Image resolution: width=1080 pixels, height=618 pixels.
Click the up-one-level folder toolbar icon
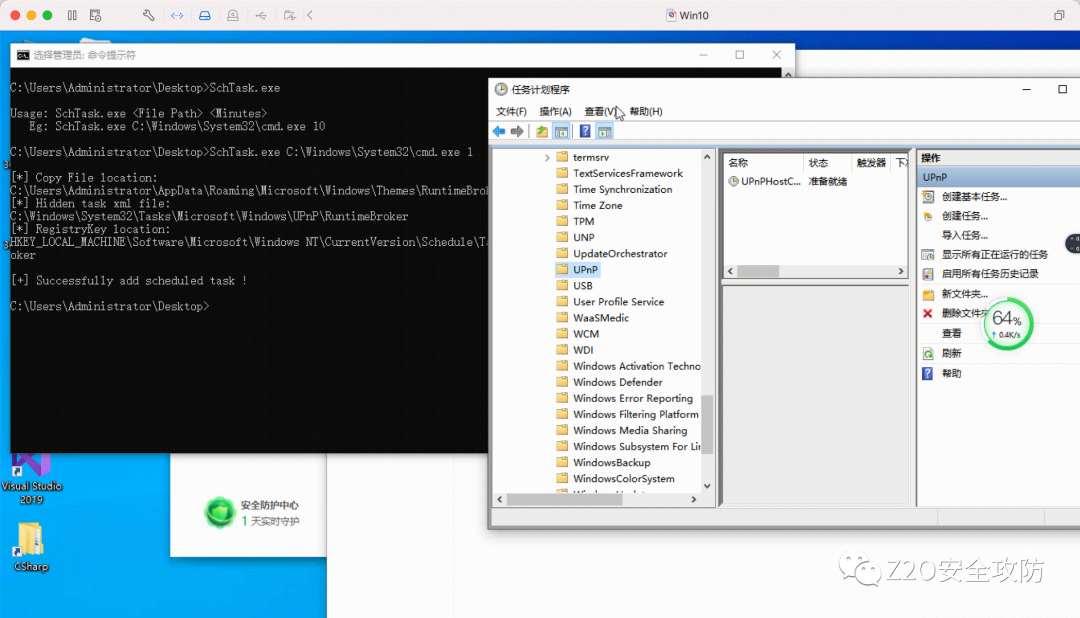[x=542, y=132]
